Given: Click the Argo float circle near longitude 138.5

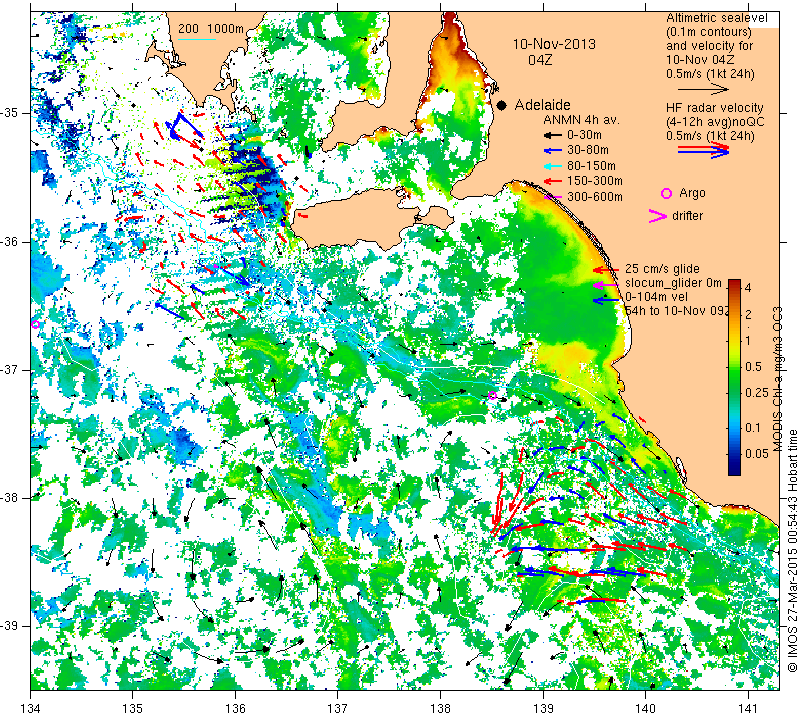Looking at the screenshot, I should pos(492,395).
